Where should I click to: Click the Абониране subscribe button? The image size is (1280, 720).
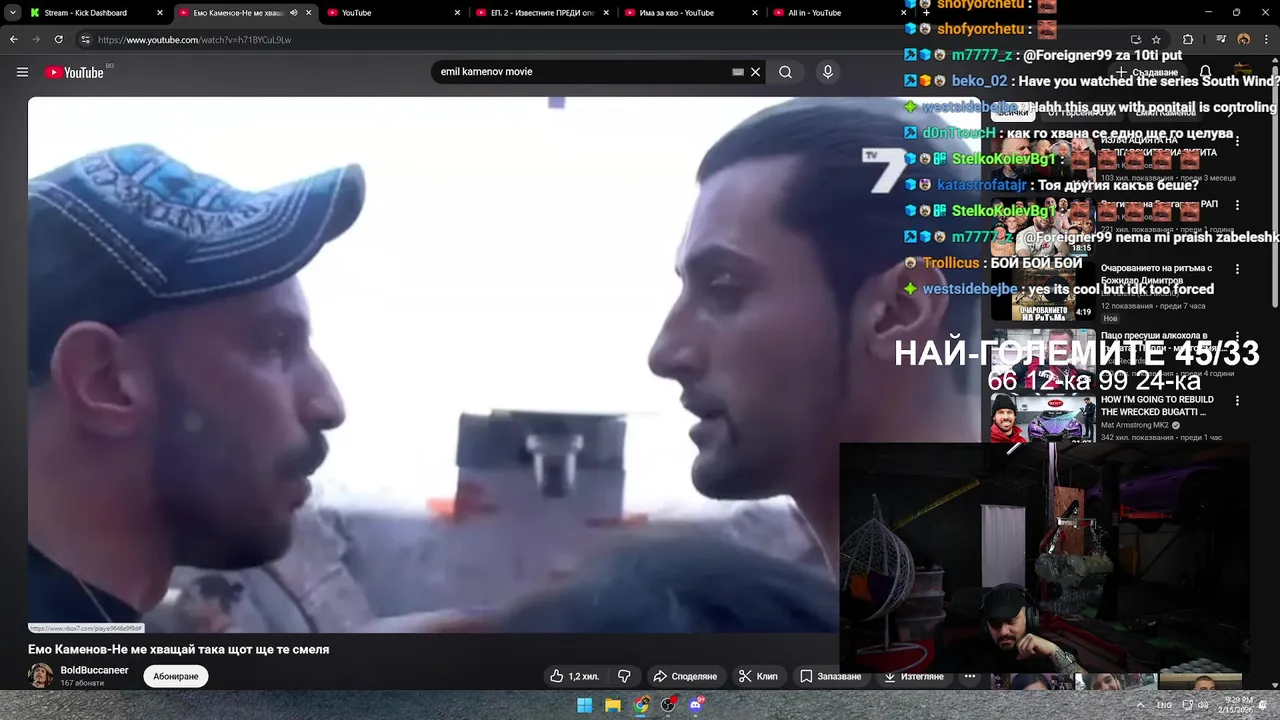click(x=176, y=677)
